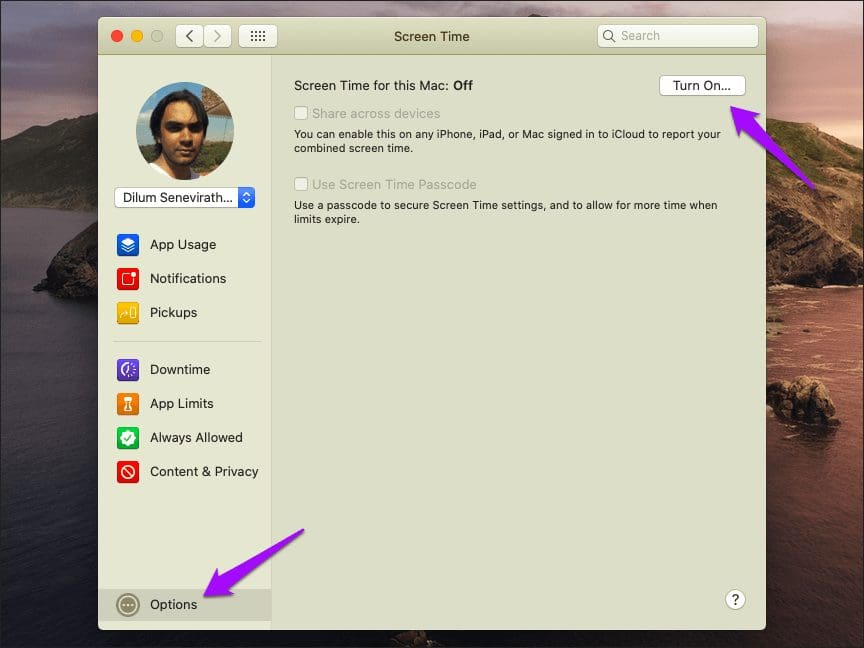This screenshot has width=864, height=648.
Task: Show all preferences grid icon
Action: (258, 36)
